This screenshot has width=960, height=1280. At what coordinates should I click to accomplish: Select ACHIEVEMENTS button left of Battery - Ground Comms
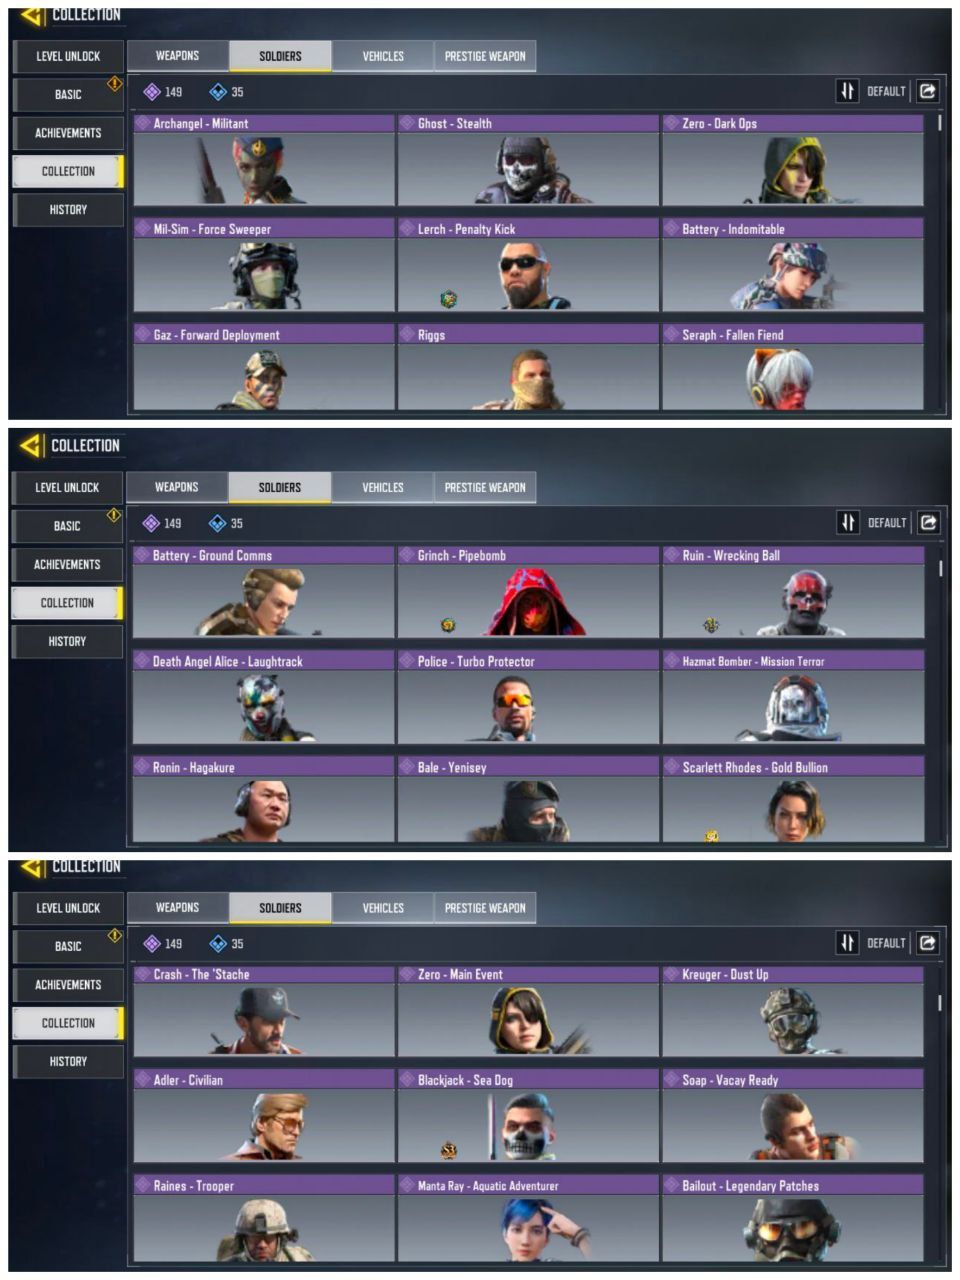pos(67,564)
